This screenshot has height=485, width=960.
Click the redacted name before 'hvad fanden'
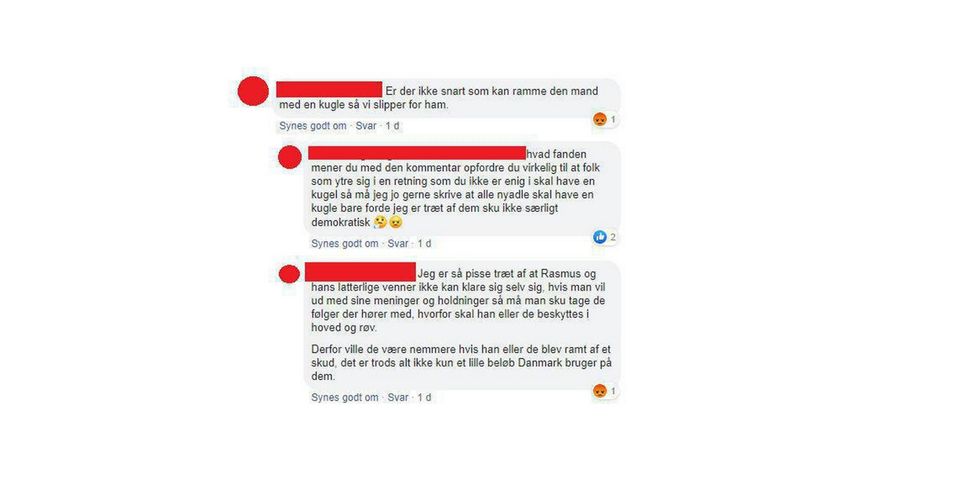(x=417, y=152)
